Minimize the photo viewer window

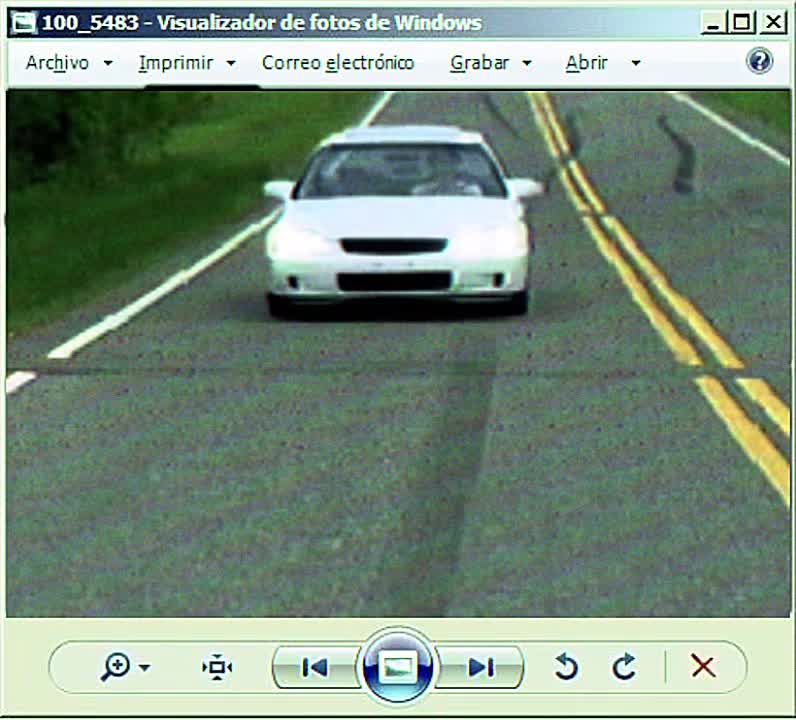click(713, 23)
